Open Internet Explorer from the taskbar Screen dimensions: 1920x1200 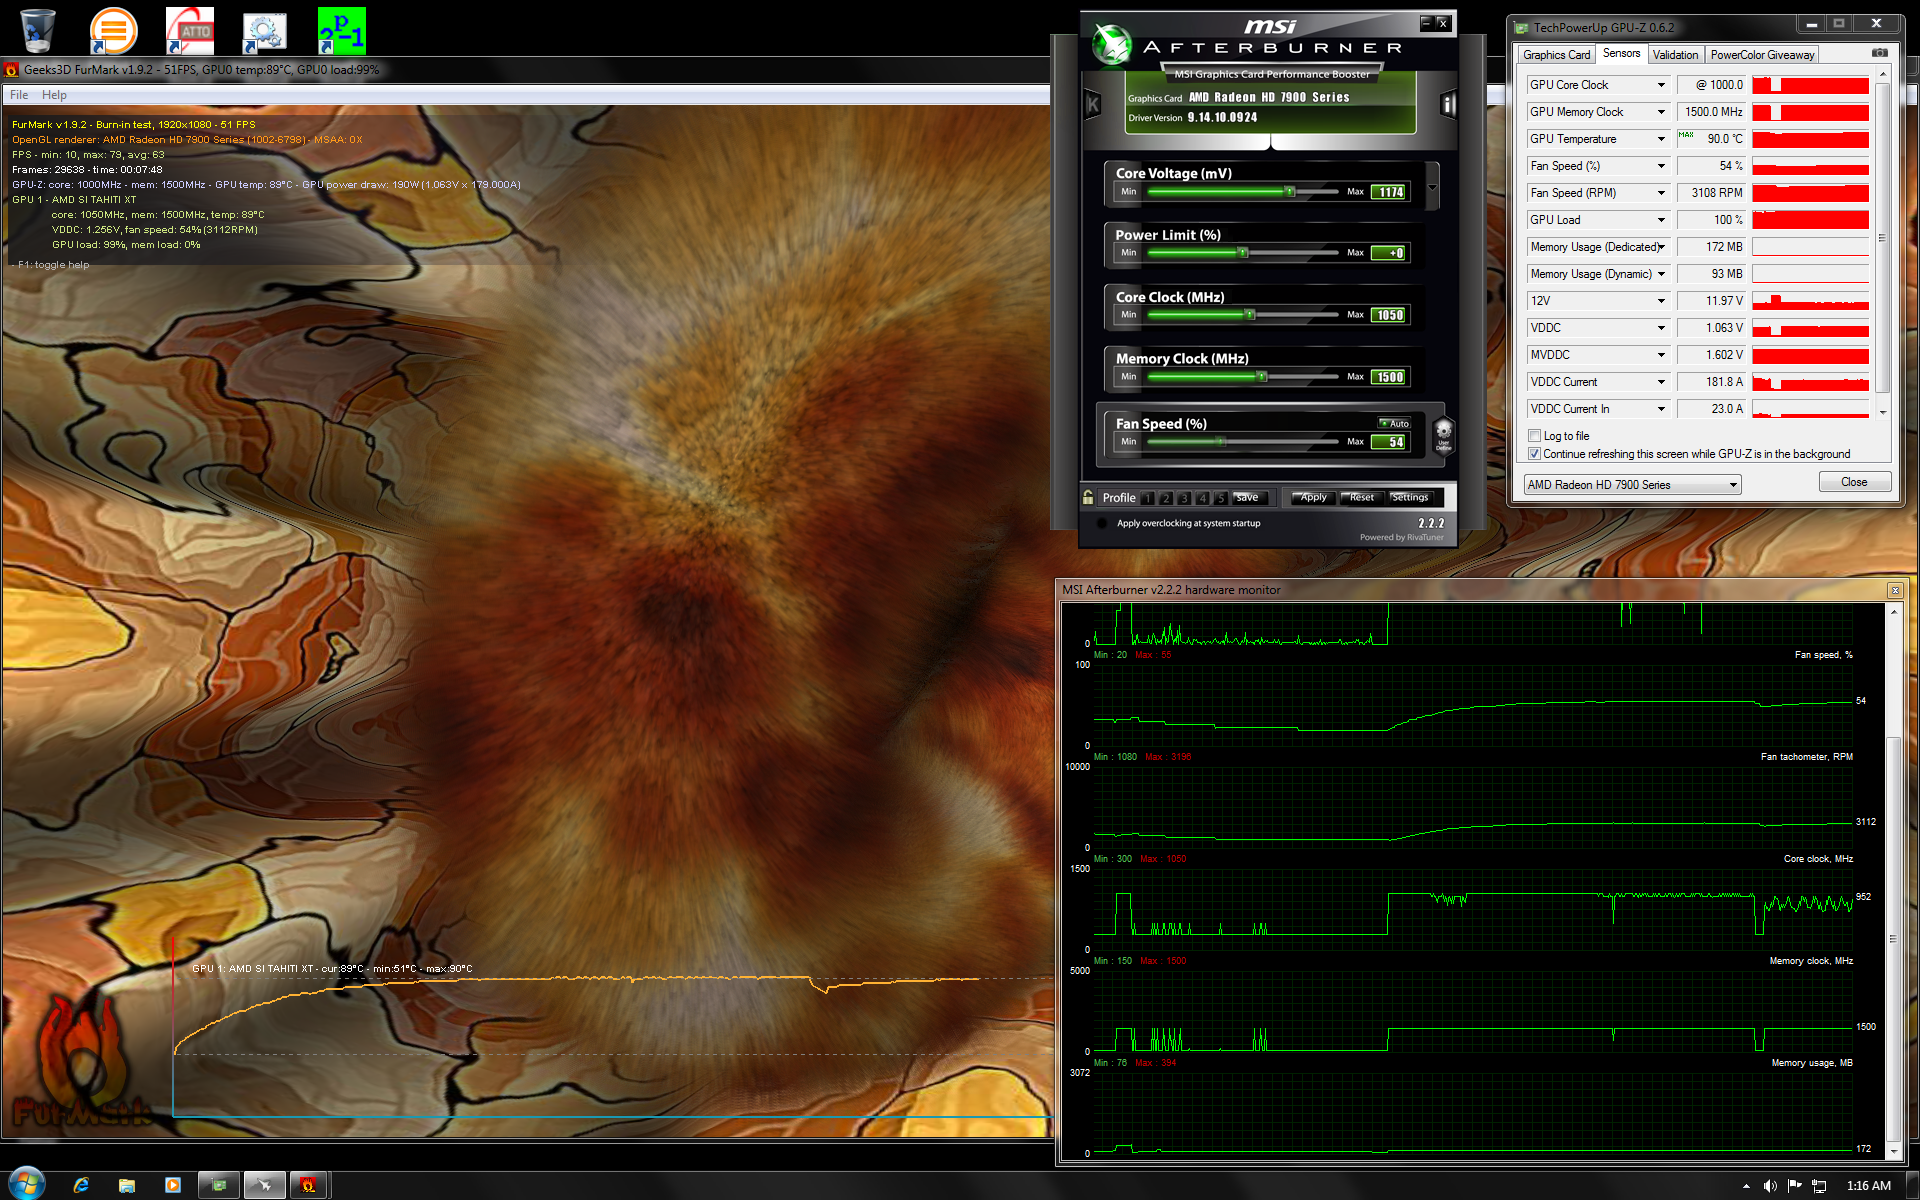tap(81, 1185)
